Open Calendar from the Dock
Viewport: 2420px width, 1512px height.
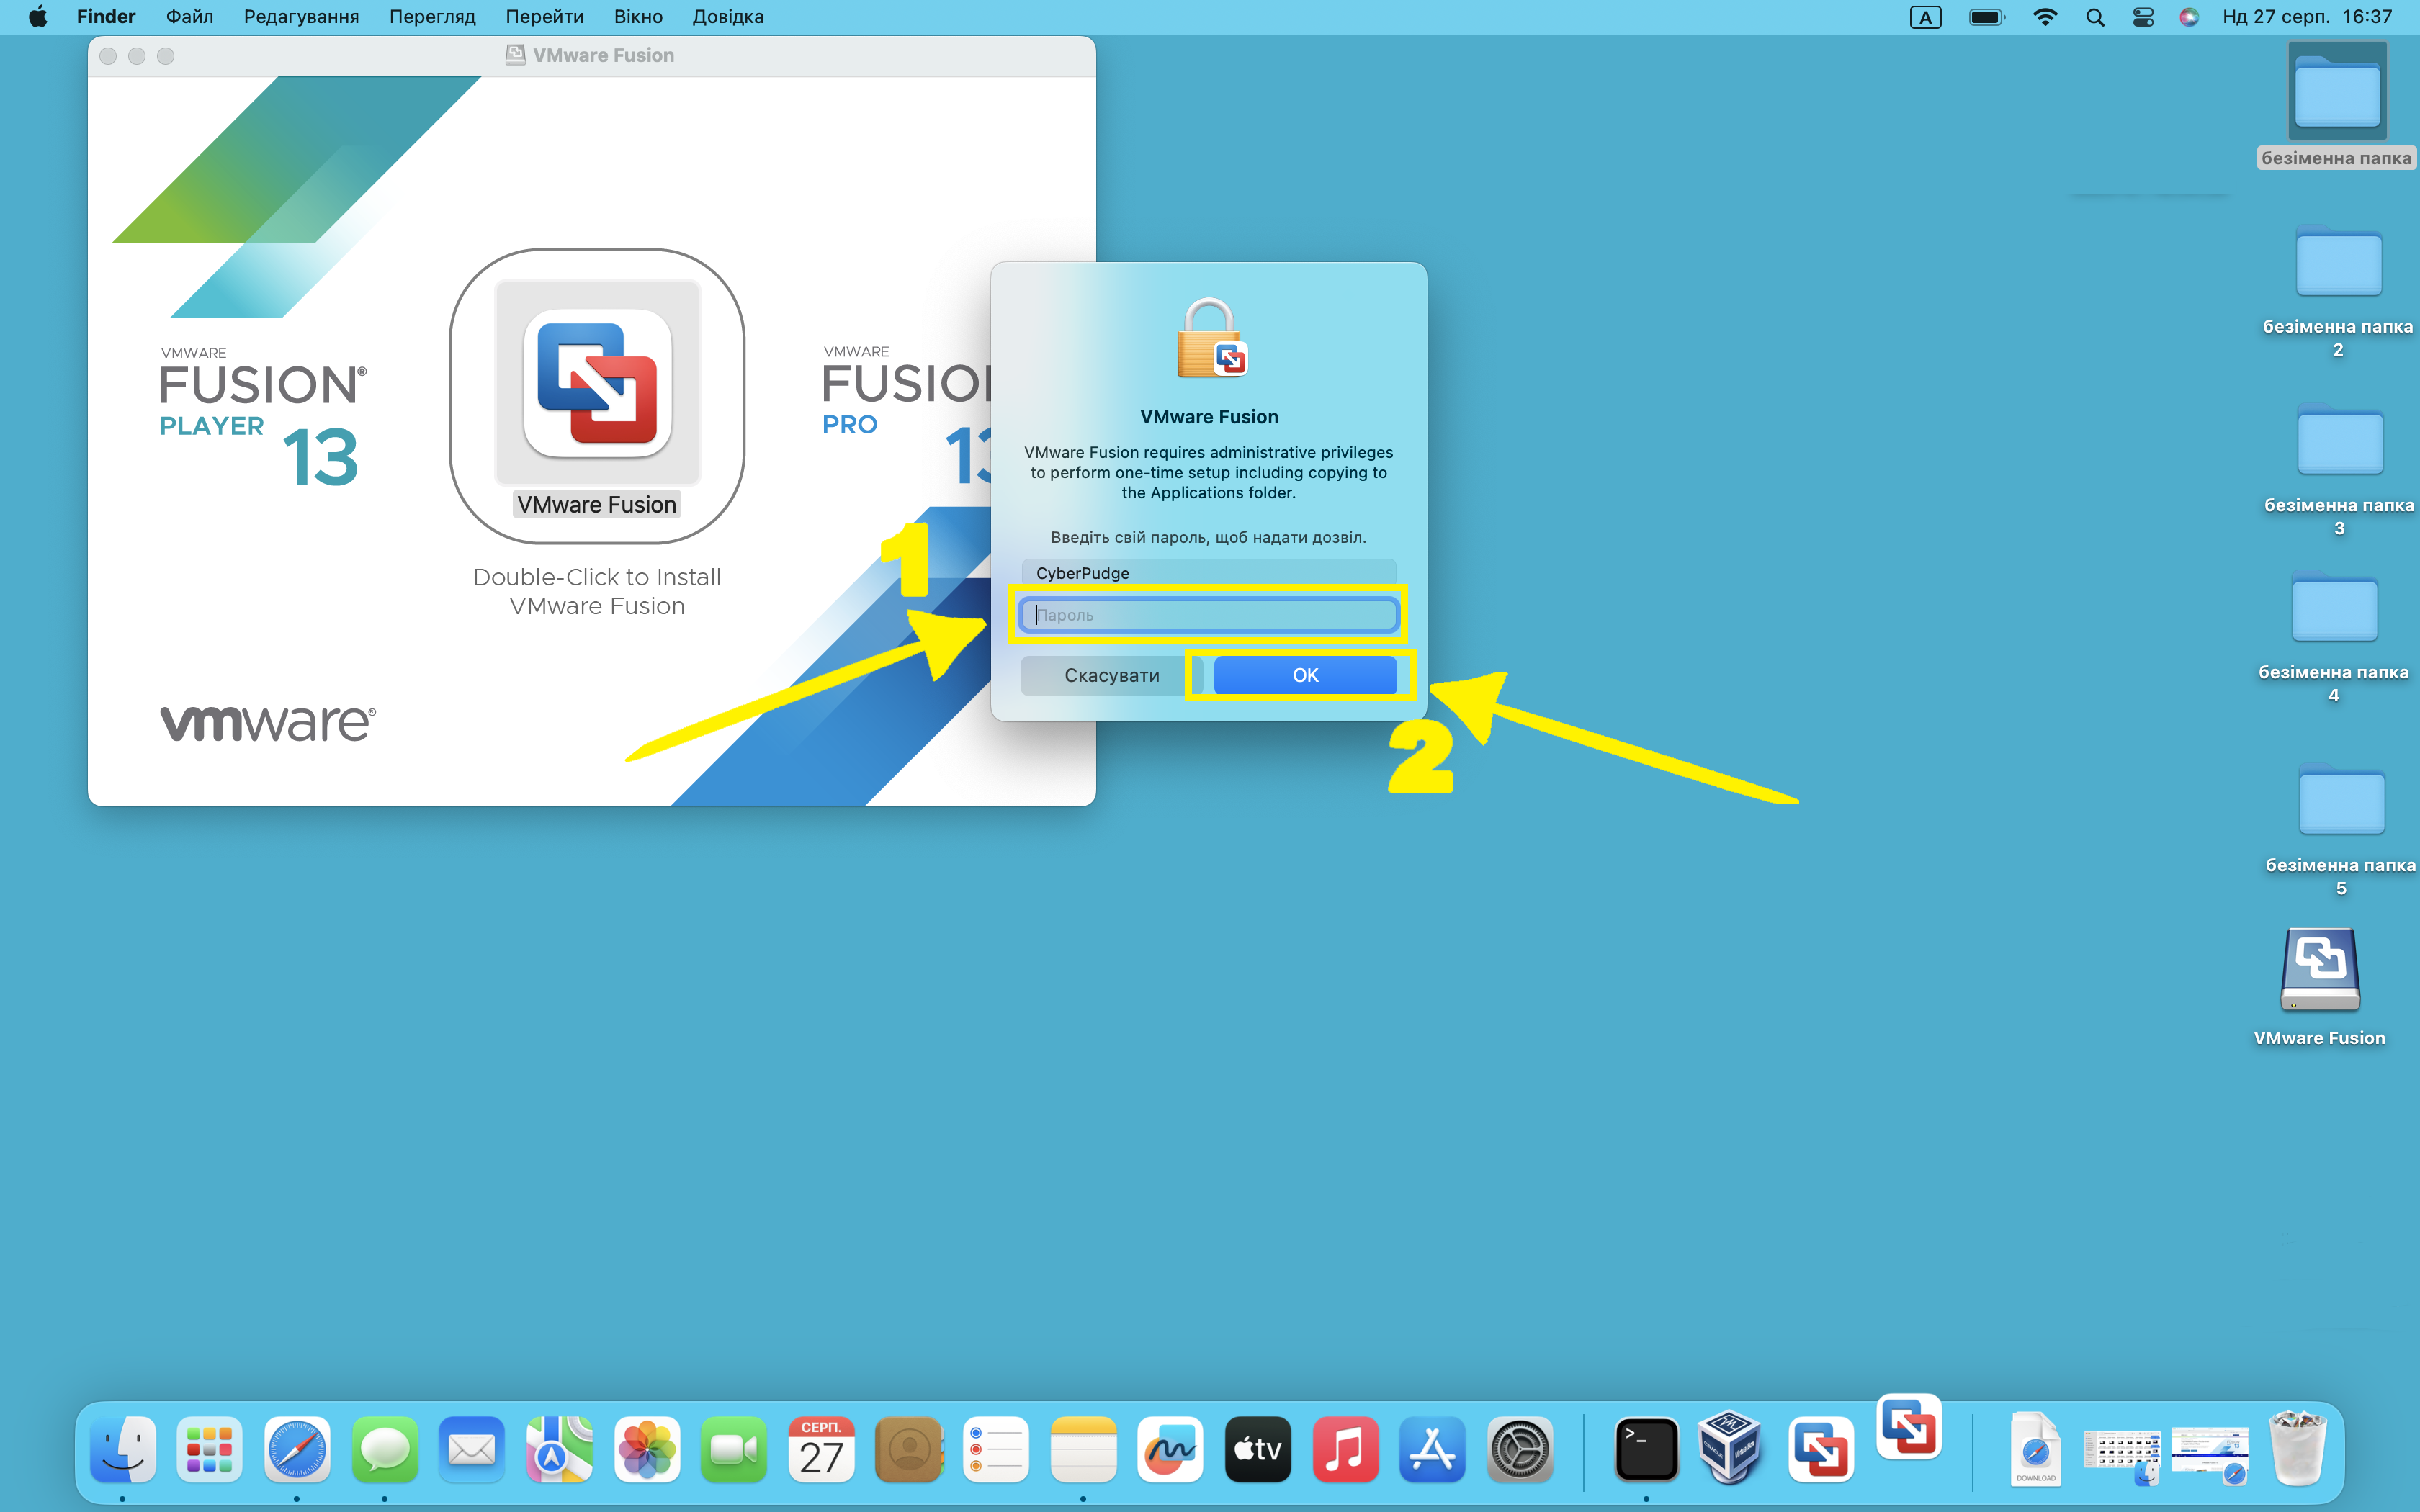[821, 1449]
